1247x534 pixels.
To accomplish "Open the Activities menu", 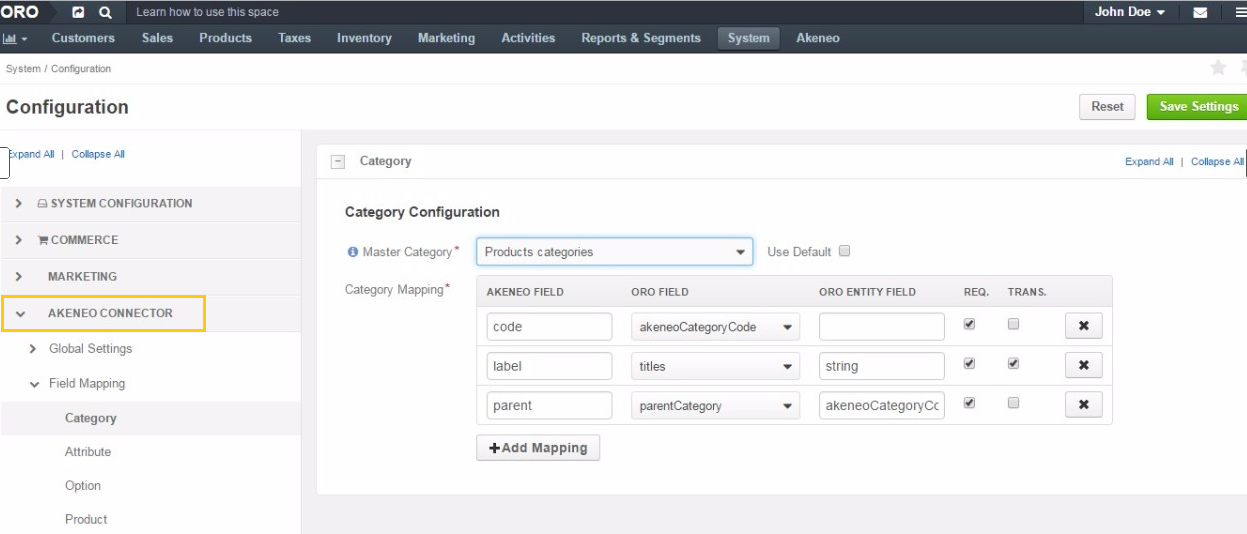I will [x=528, y=38].
